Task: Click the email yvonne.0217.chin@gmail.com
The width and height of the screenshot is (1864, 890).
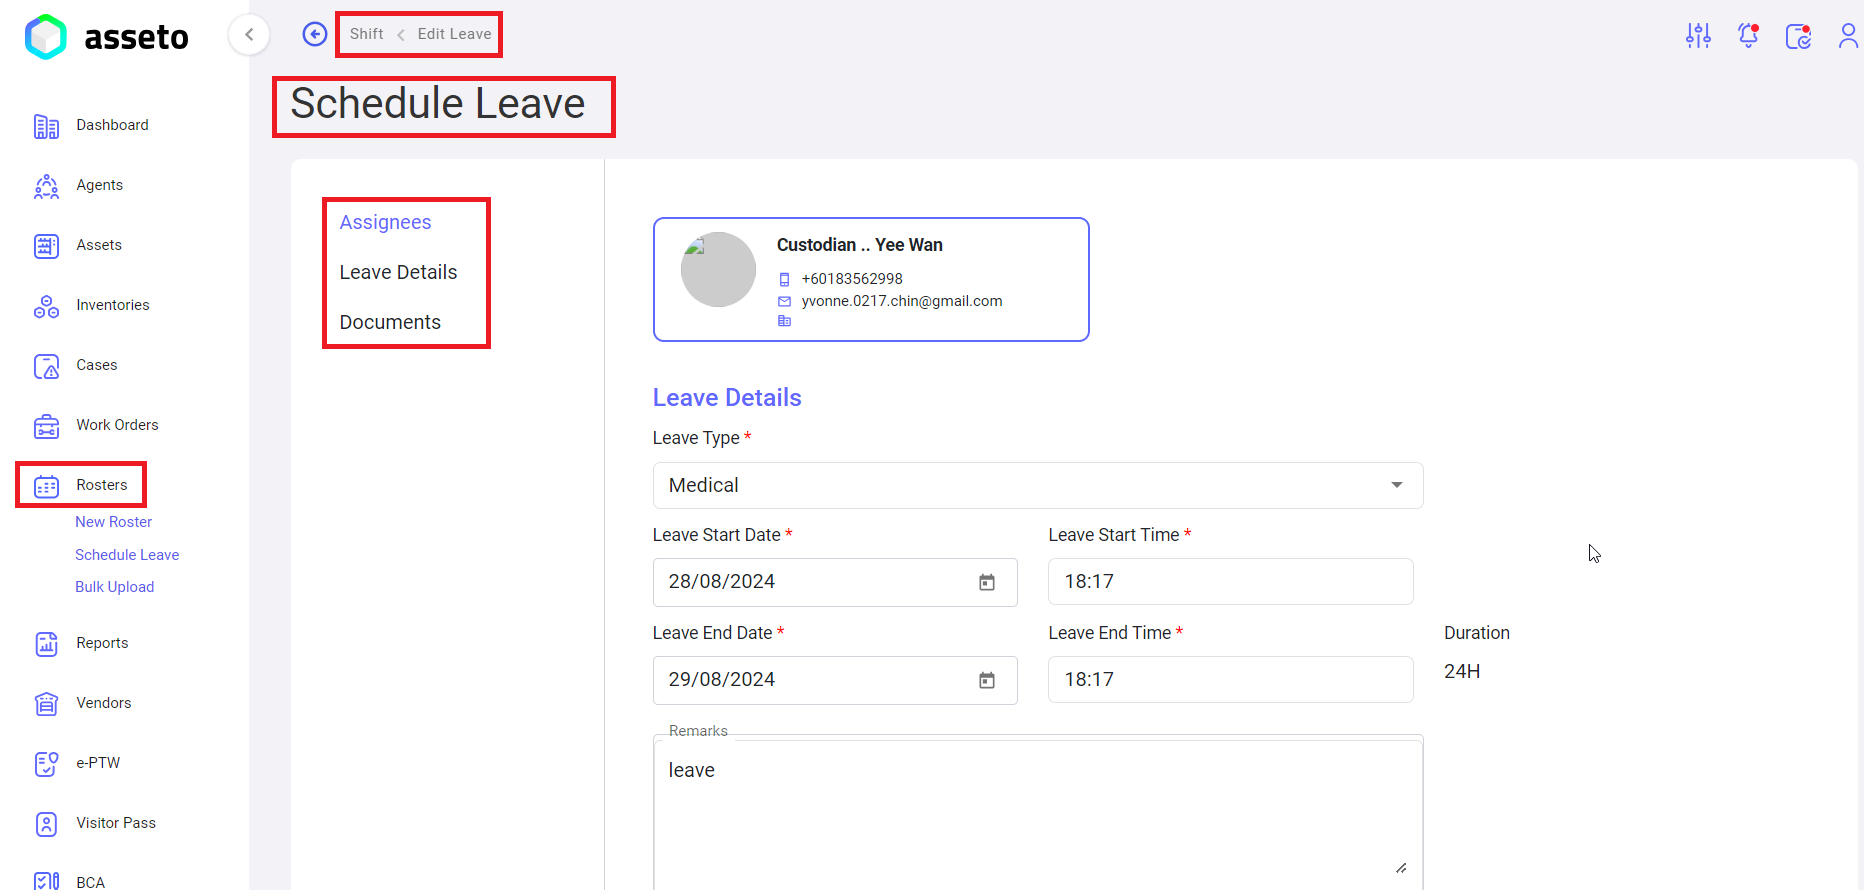Action: [901, 301]
